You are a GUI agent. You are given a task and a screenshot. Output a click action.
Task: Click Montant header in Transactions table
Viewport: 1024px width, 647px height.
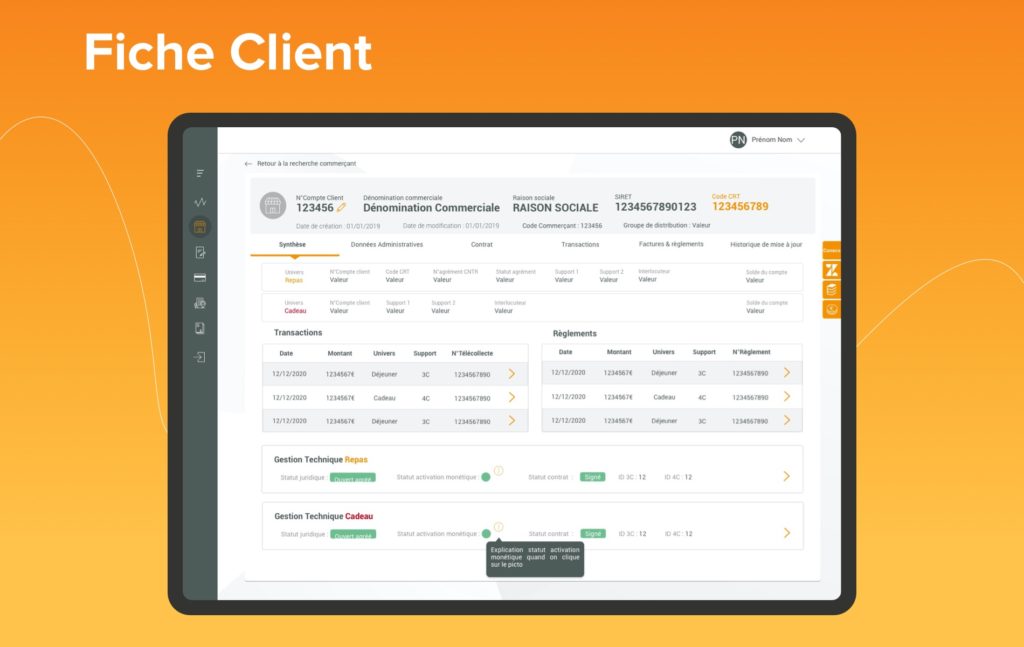coord(340,354)
